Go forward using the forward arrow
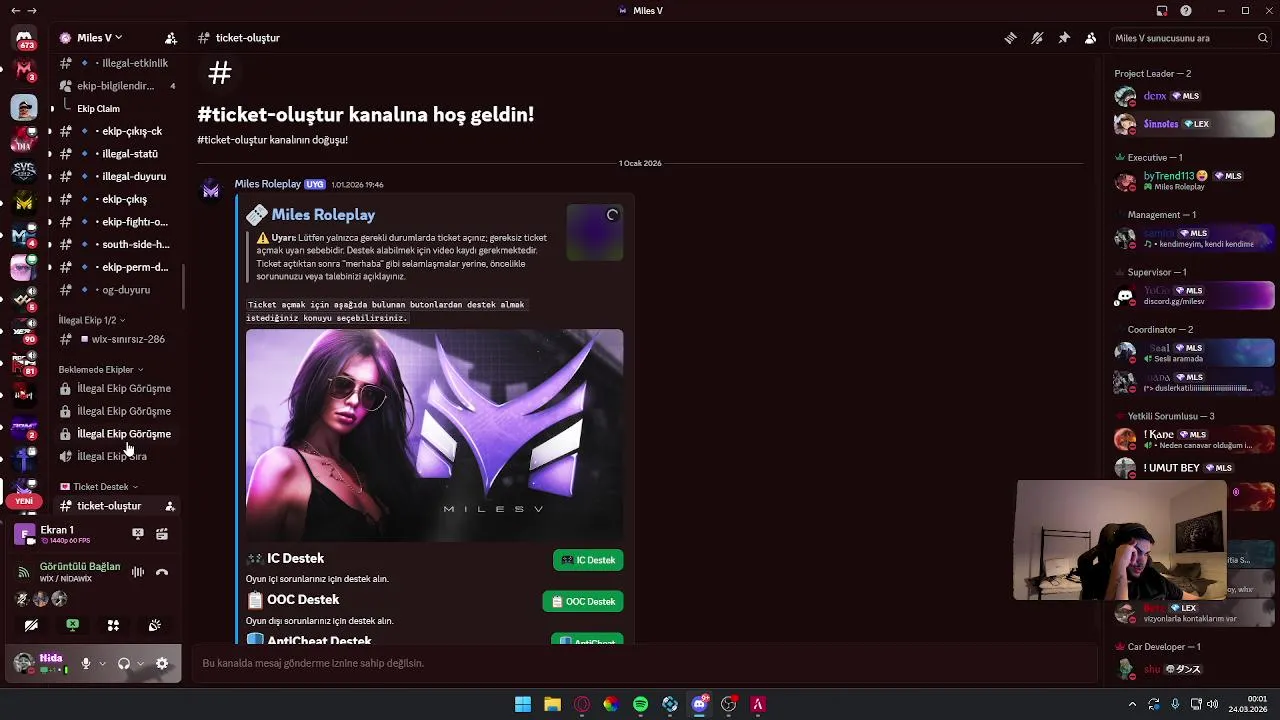 coord(33,11)
